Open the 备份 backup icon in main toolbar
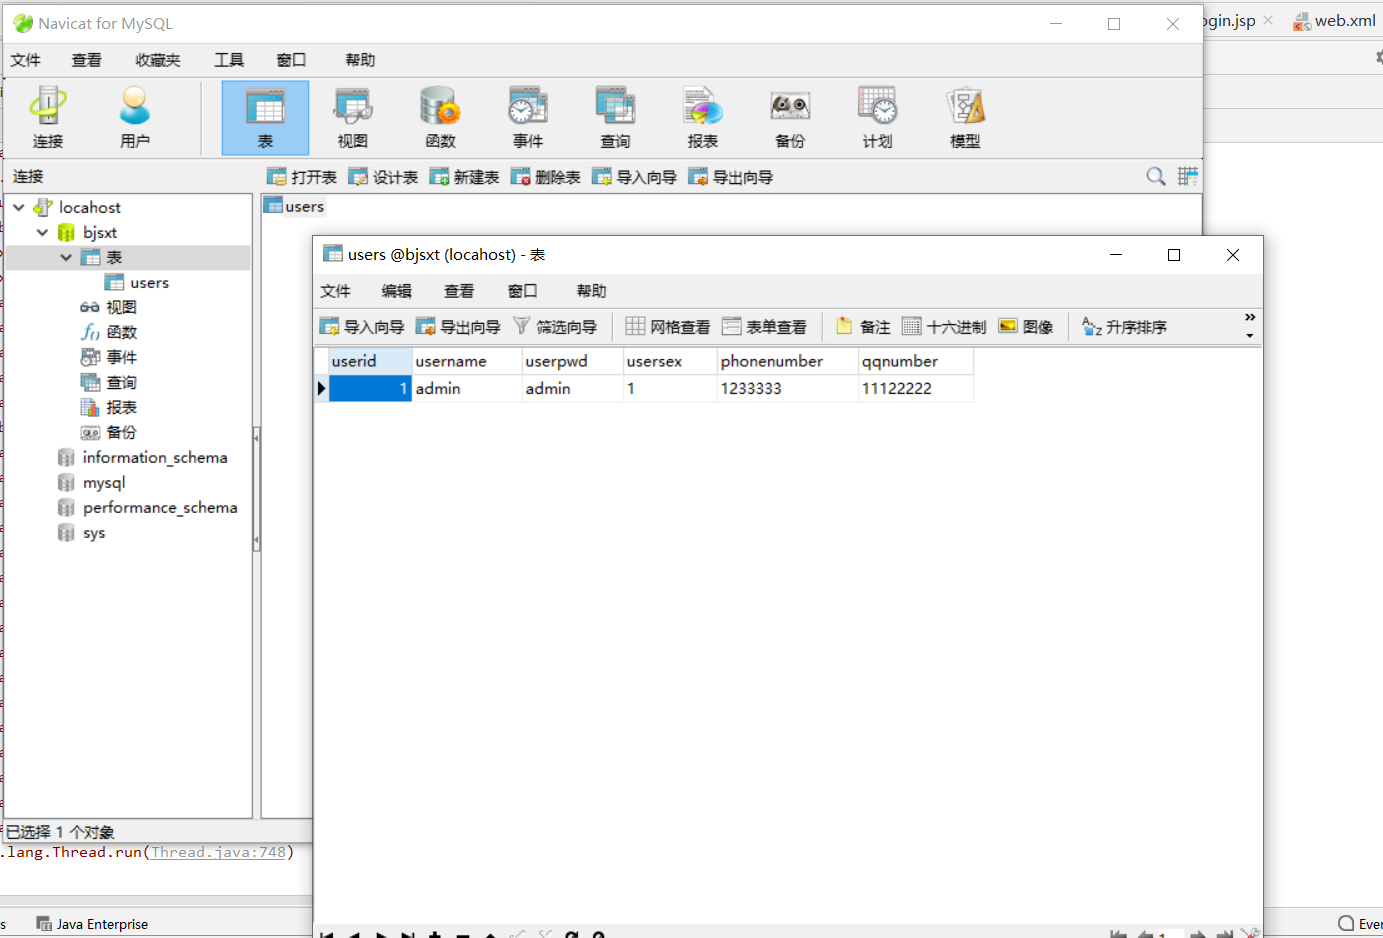This screenshot has width=1383, height=938. click(x=790, y=118)
